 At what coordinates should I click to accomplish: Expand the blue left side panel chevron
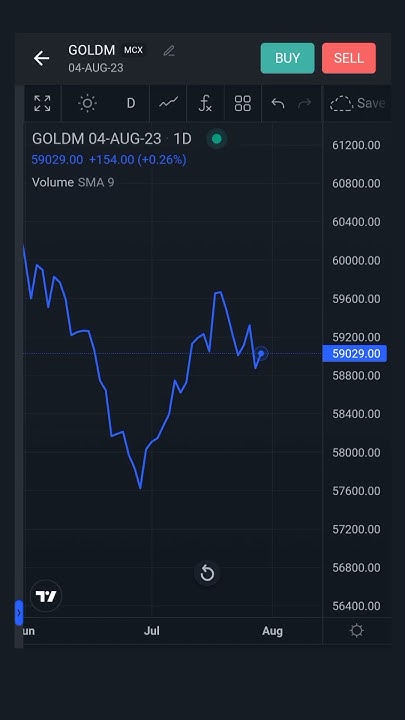(x=19, y=613)
